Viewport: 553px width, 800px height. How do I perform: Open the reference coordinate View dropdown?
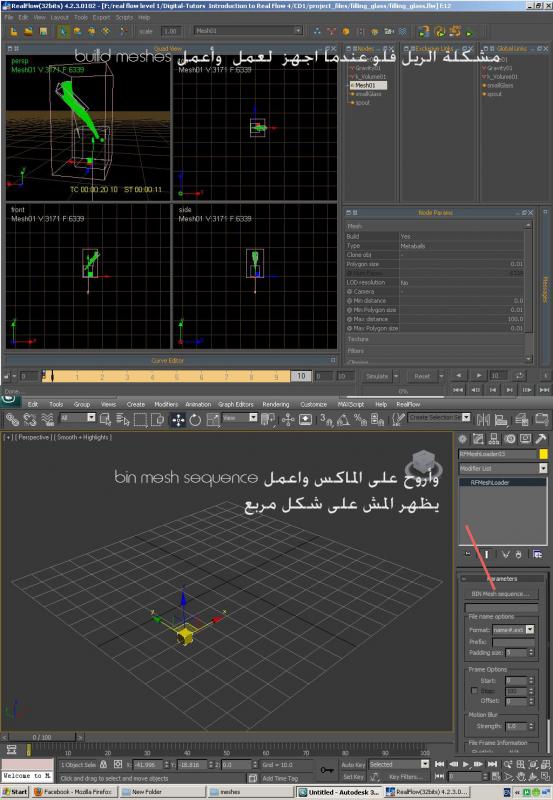(240, 418)
